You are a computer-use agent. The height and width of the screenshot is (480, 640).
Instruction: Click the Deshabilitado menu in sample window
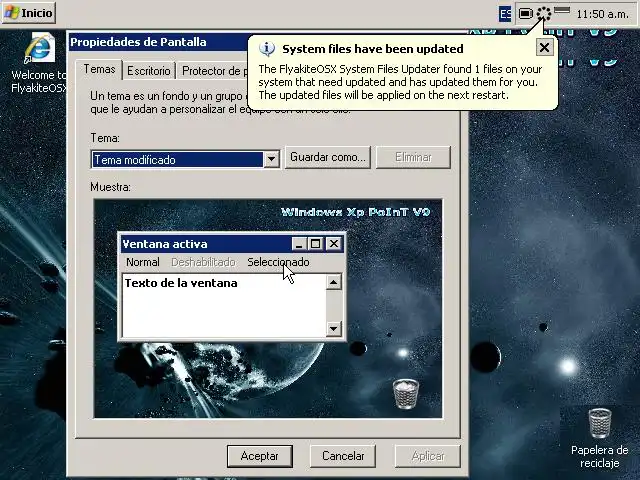tap(203, 262)
